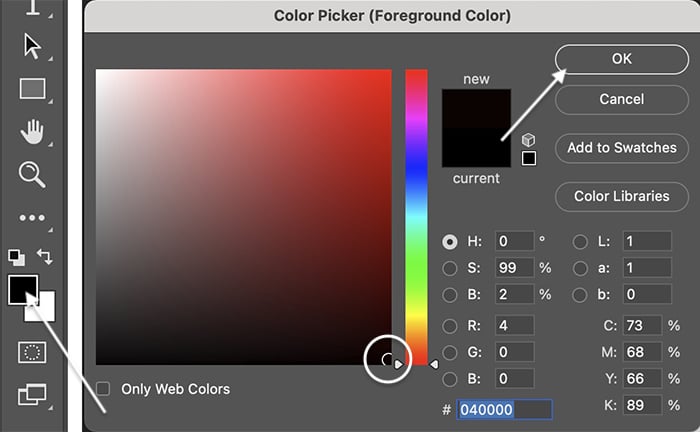This screenshot has height=432, width=700.
Task: Pick a color in the saturation-brightness field
Action: 244,217
